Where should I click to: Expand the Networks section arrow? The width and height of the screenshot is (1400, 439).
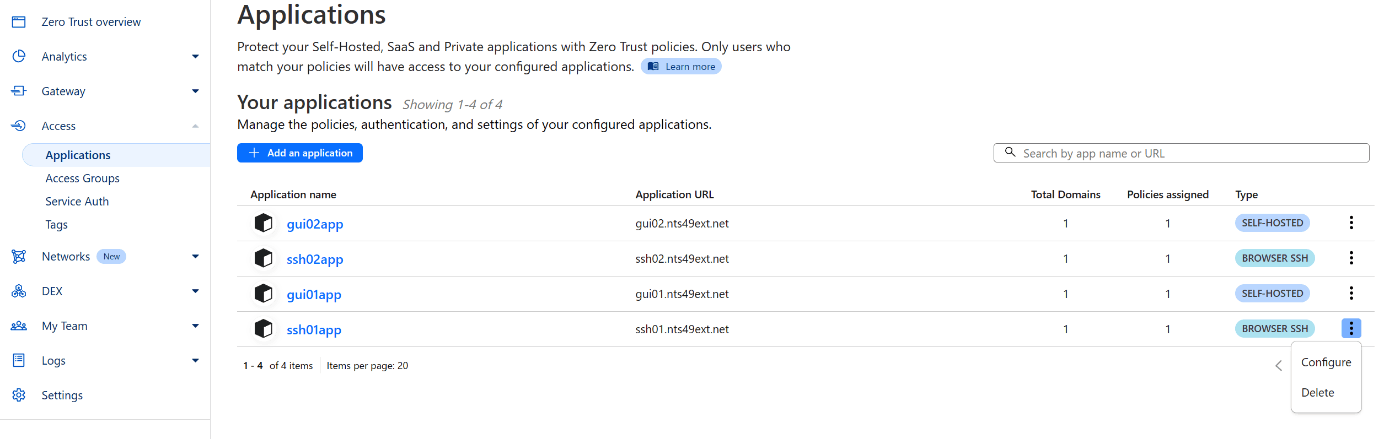point(195,257)
